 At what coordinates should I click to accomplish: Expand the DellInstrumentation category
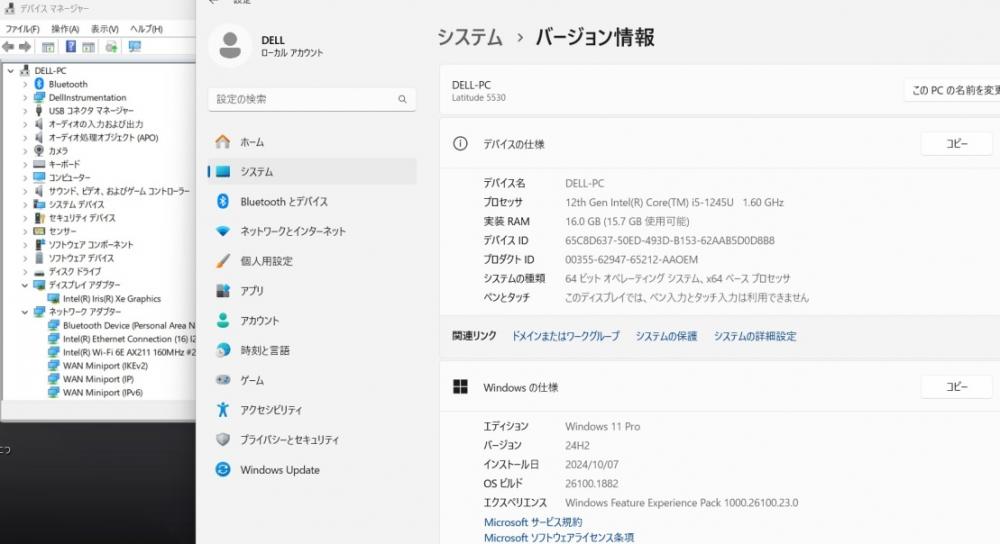pos(25,98)
